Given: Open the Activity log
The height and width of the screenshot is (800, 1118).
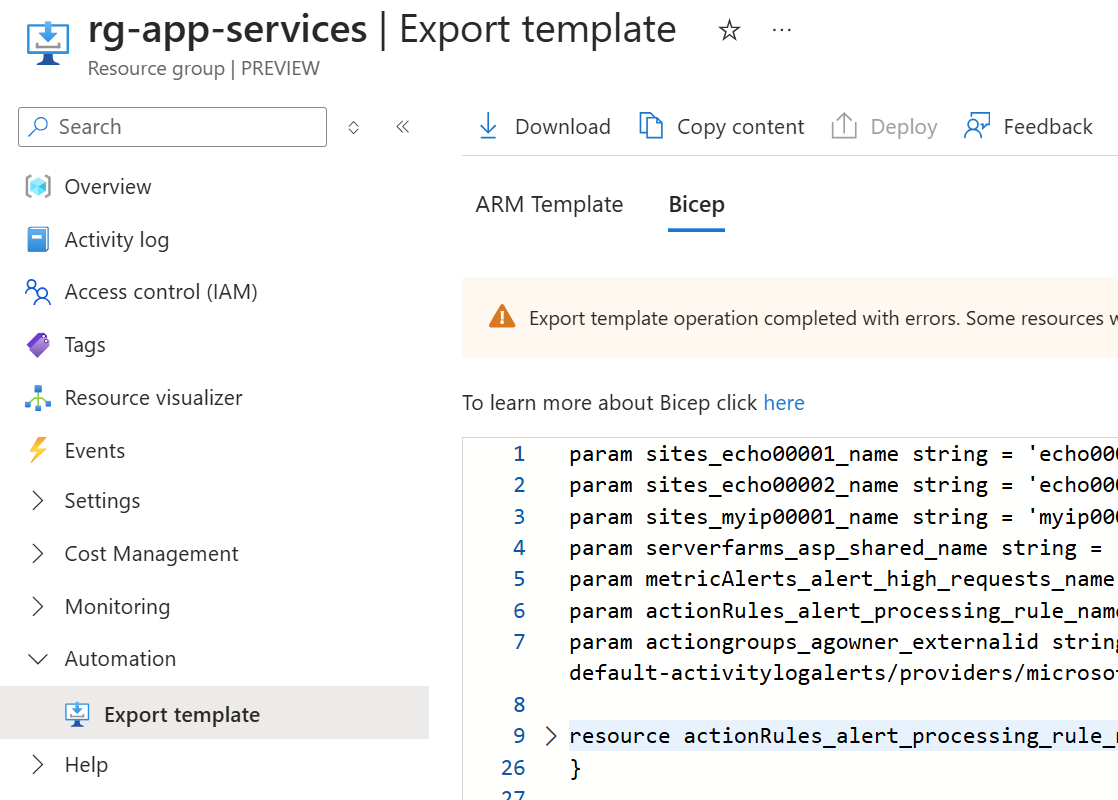Looking at the screenshot, I should [x=117, y=240].
